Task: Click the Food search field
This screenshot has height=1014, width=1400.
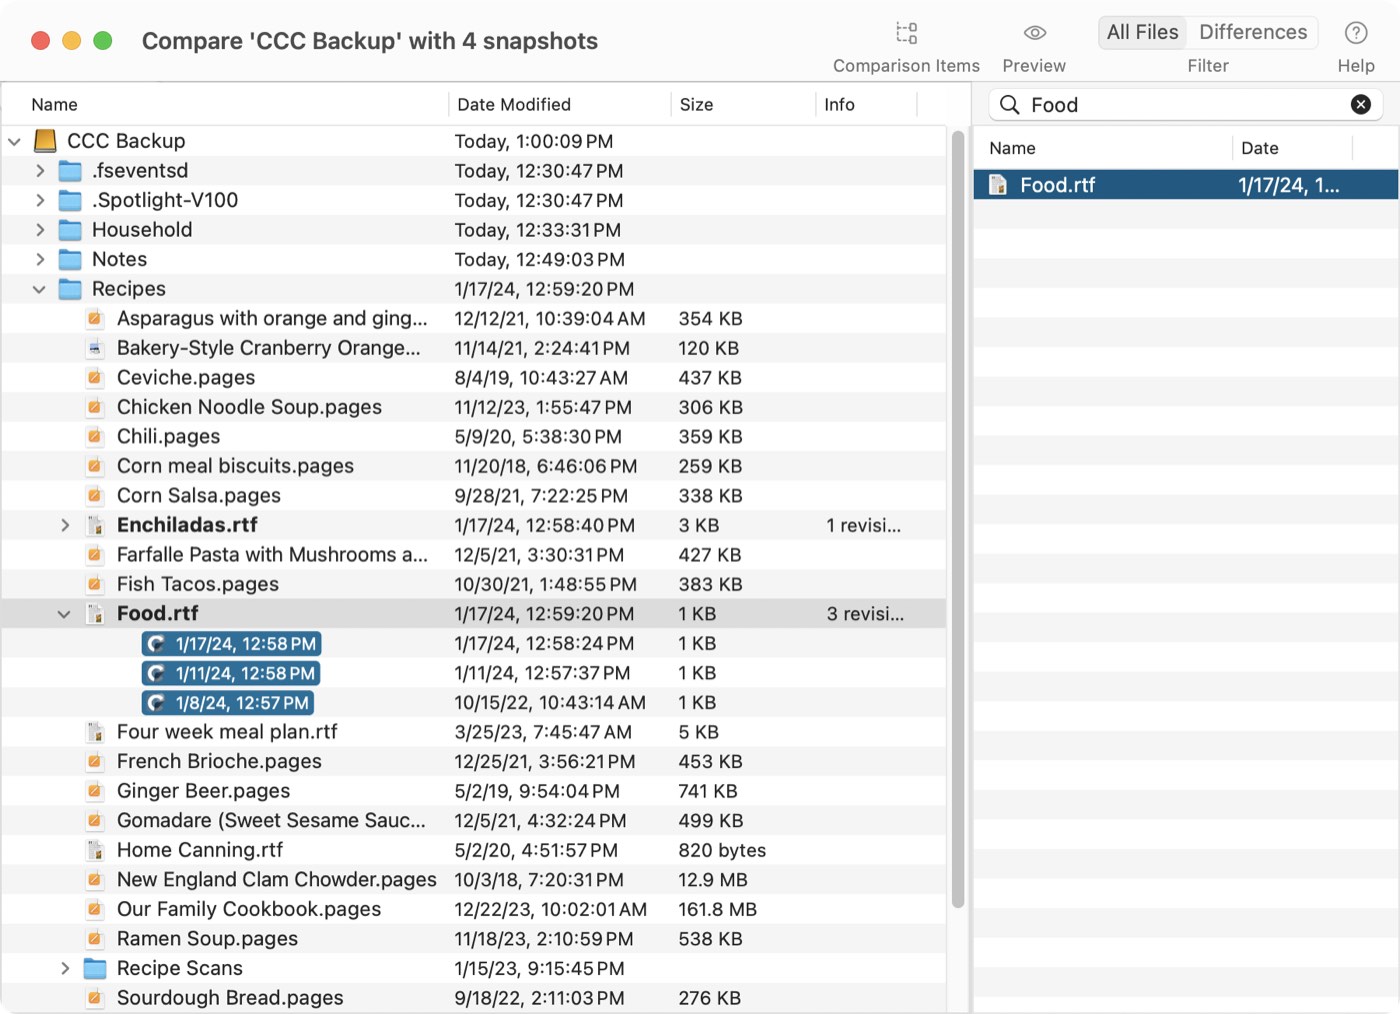Action: (x=1185, y=105)
